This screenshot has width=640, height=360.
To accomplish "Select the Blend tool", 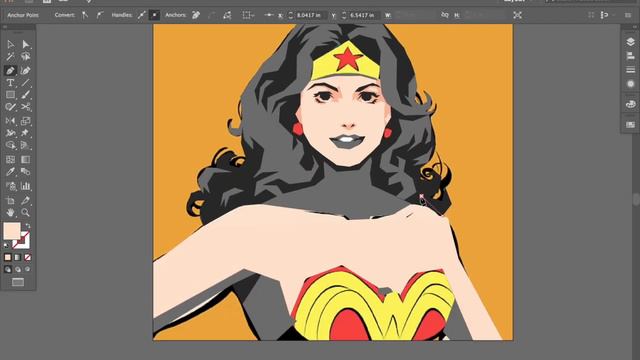I will click(26, 171).
